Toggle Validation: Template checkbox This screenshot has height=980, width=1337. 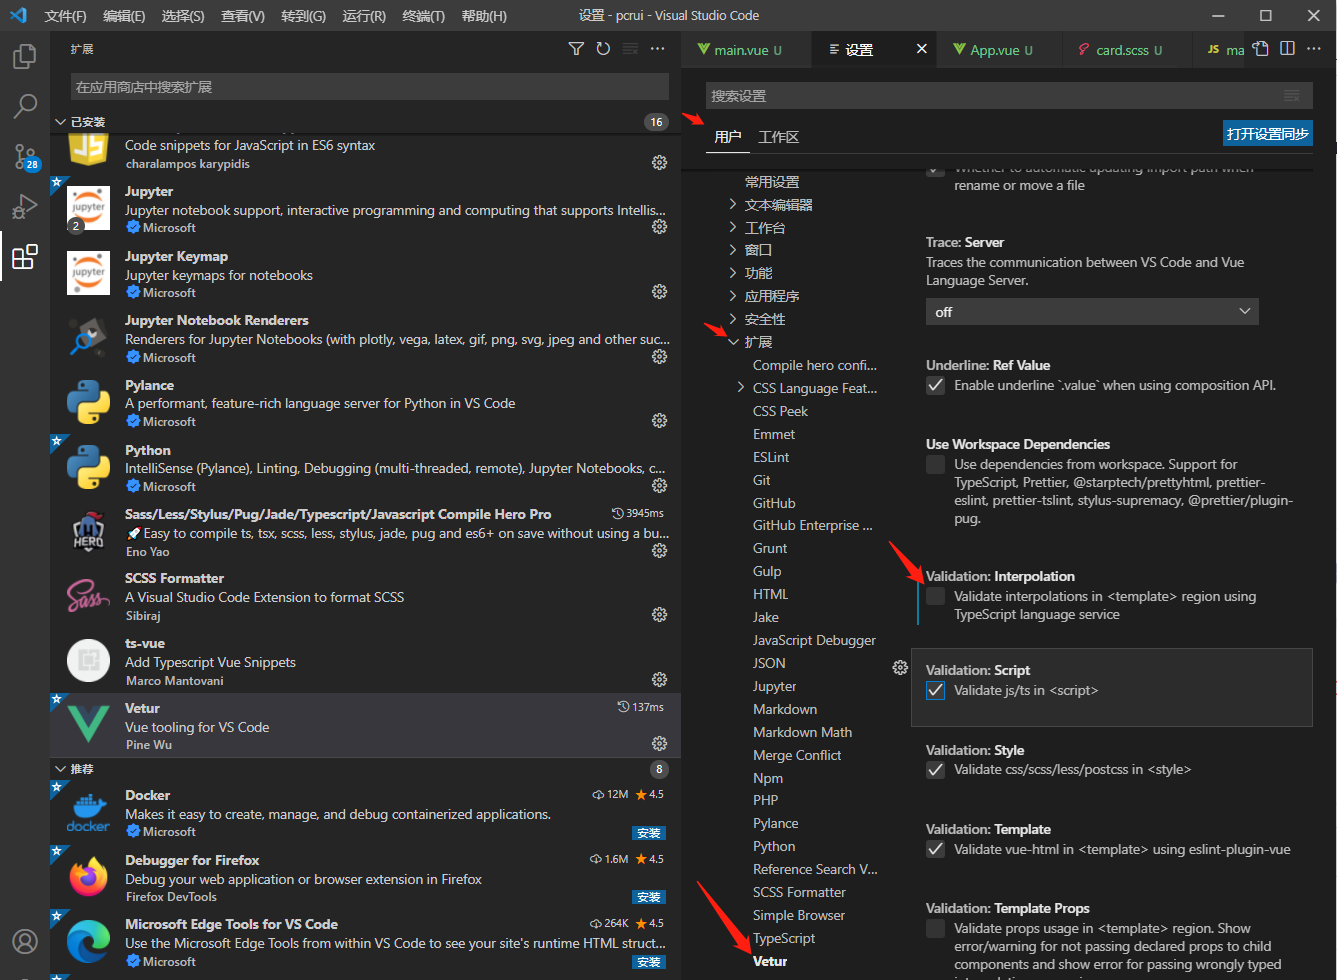(x=936, y=849)
